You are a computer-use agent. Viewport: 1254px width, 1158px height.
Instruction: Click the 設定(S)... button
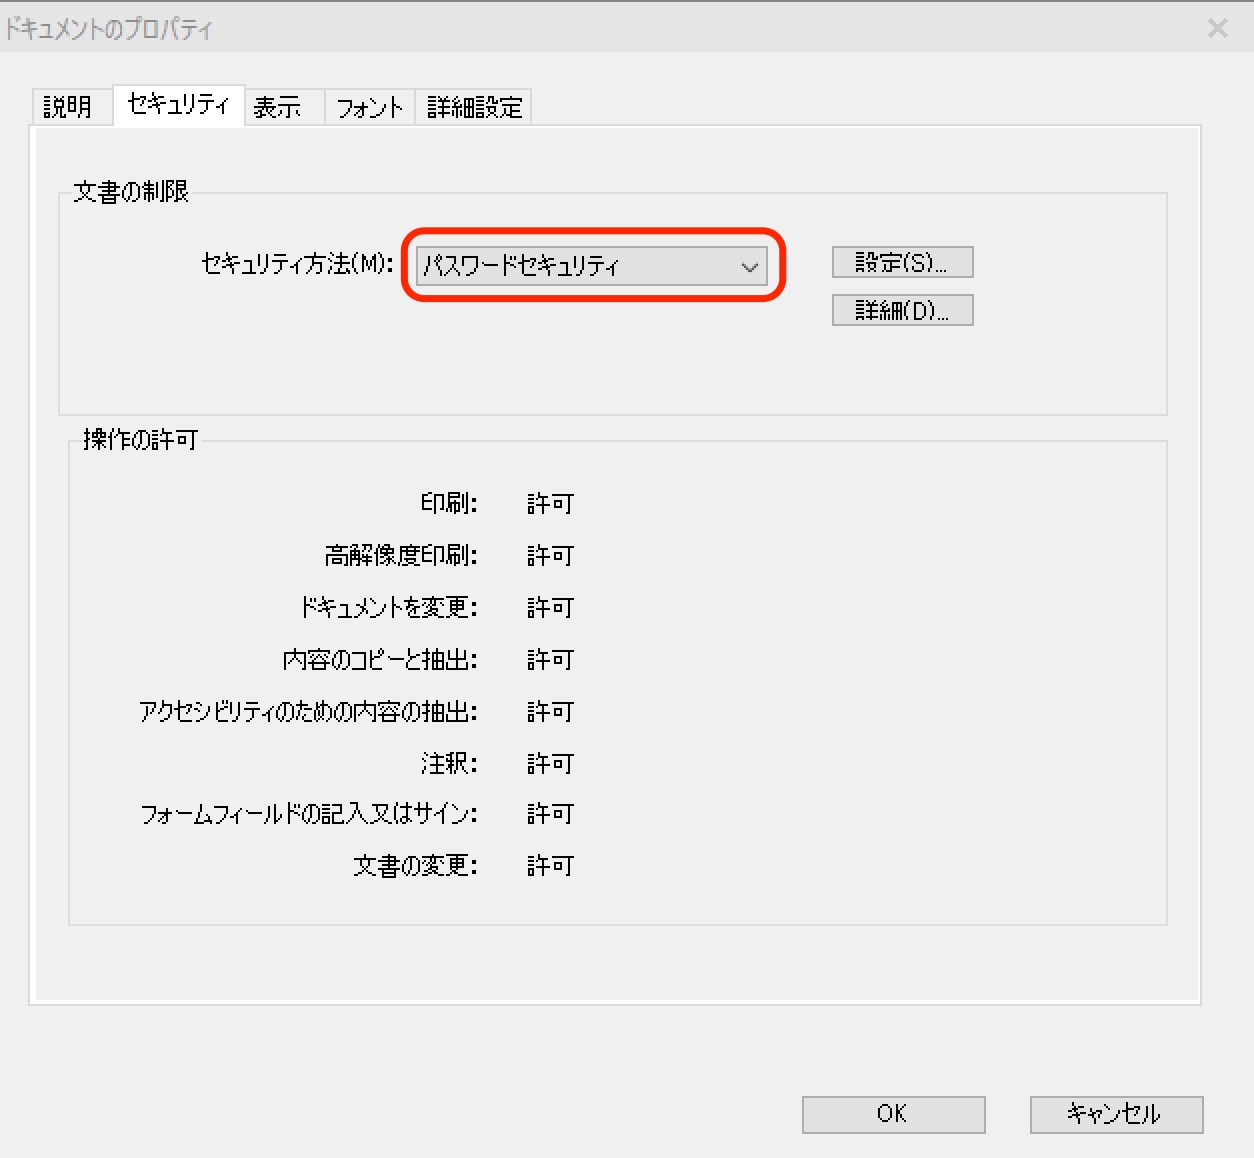(902, 262)
